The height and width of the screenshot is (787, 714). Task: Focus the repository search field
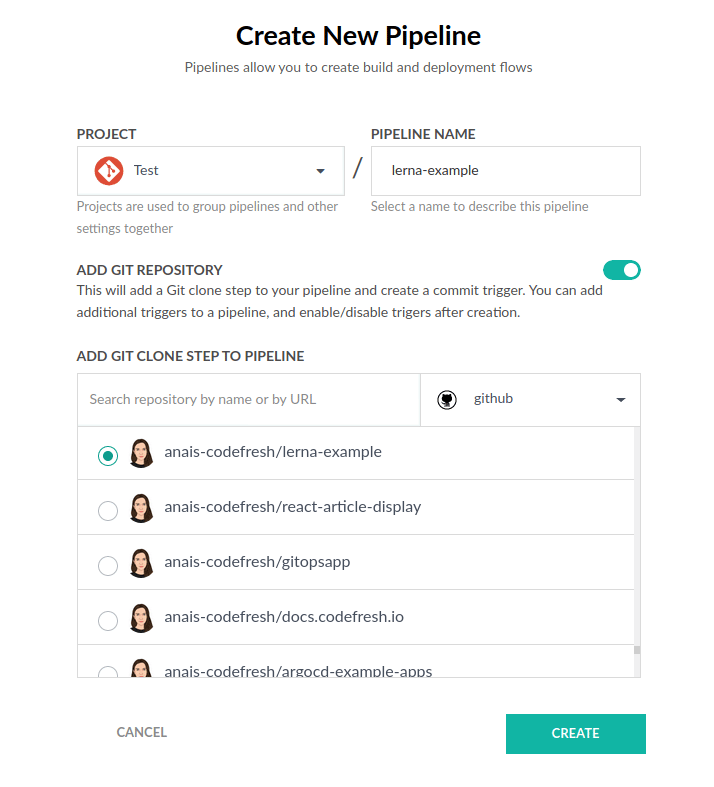click(x=248, y=399)
